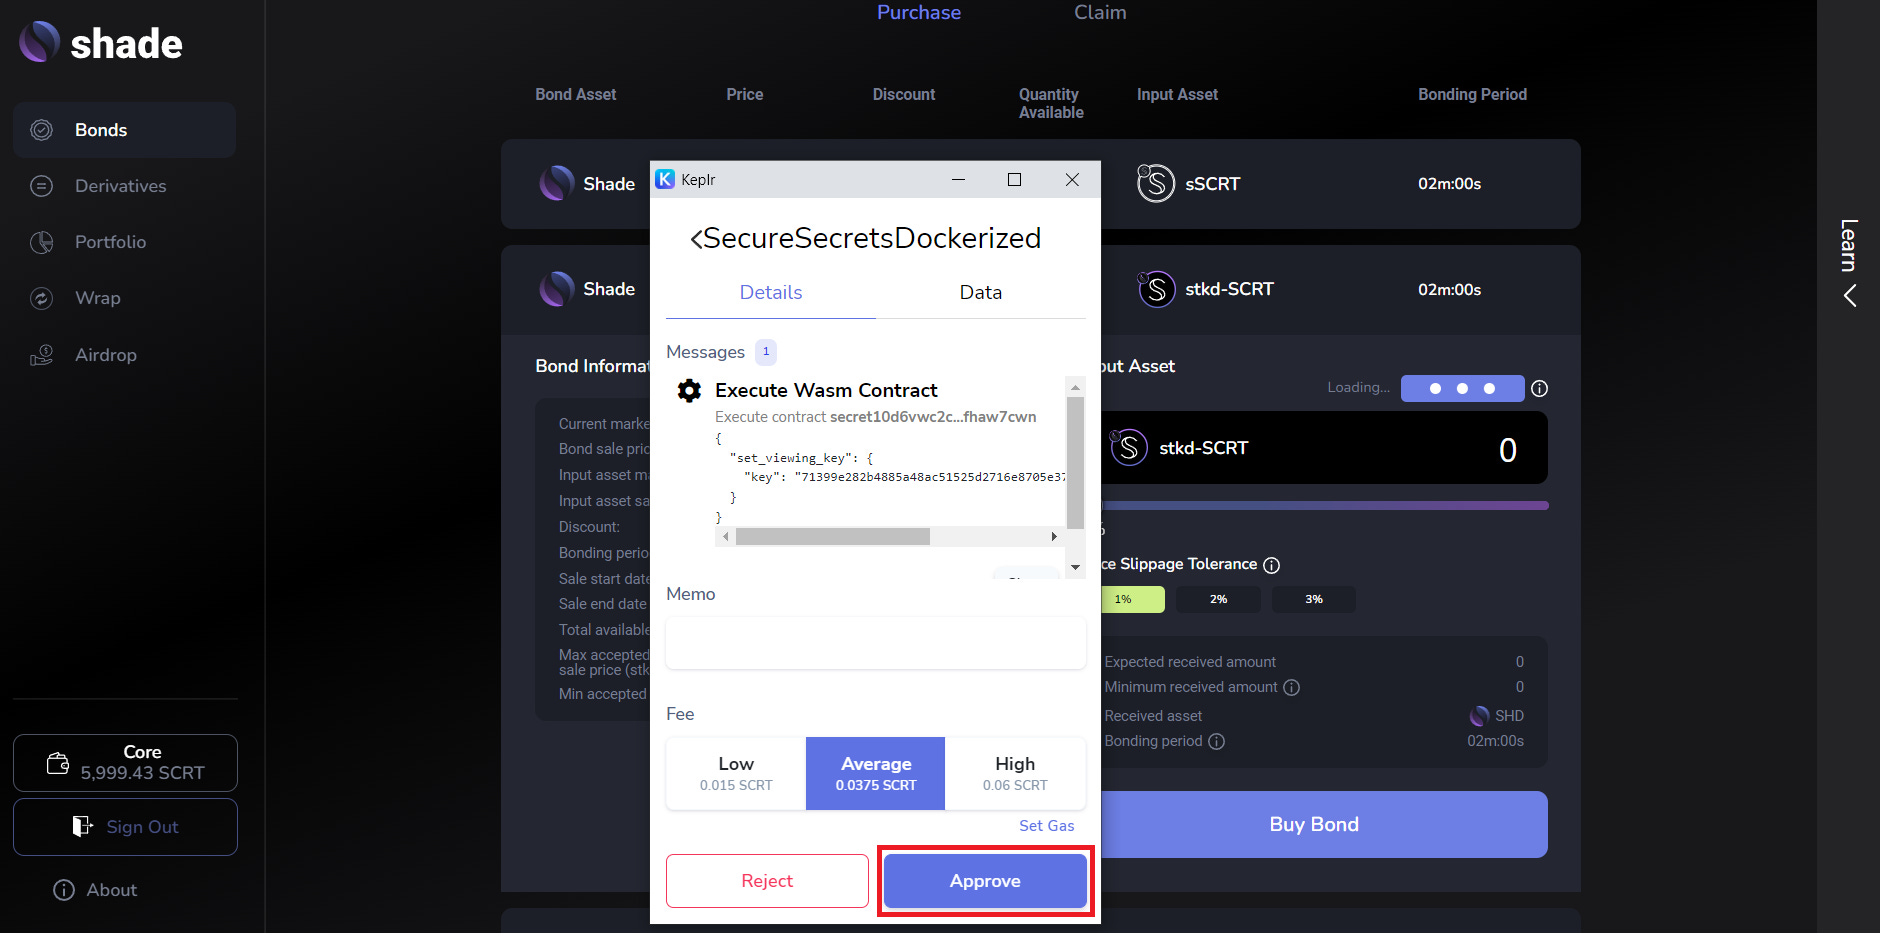The height and width of the screenshot is (936, 1880).
Task: Click the info icon next to Loading bar
Action: (x=1540, y=388)
